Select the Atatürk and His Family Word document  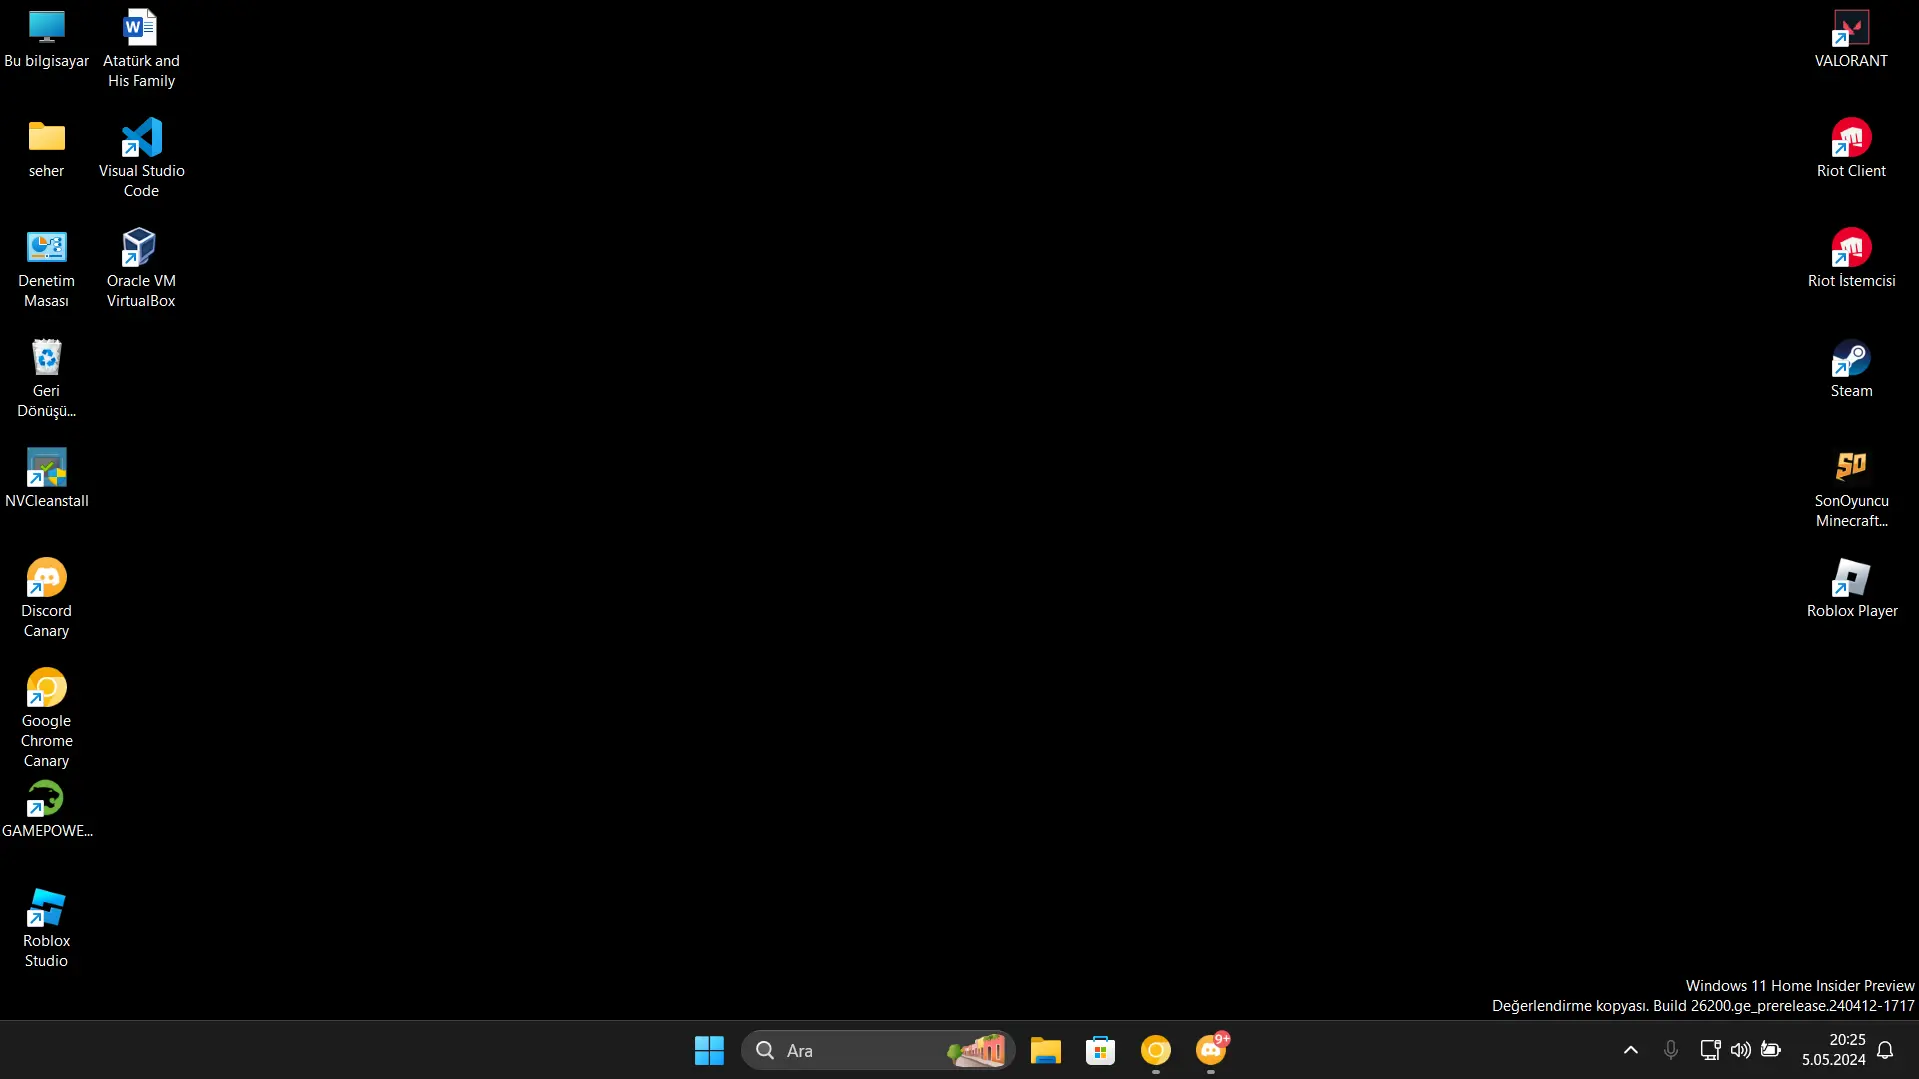(x=141, y=49)
